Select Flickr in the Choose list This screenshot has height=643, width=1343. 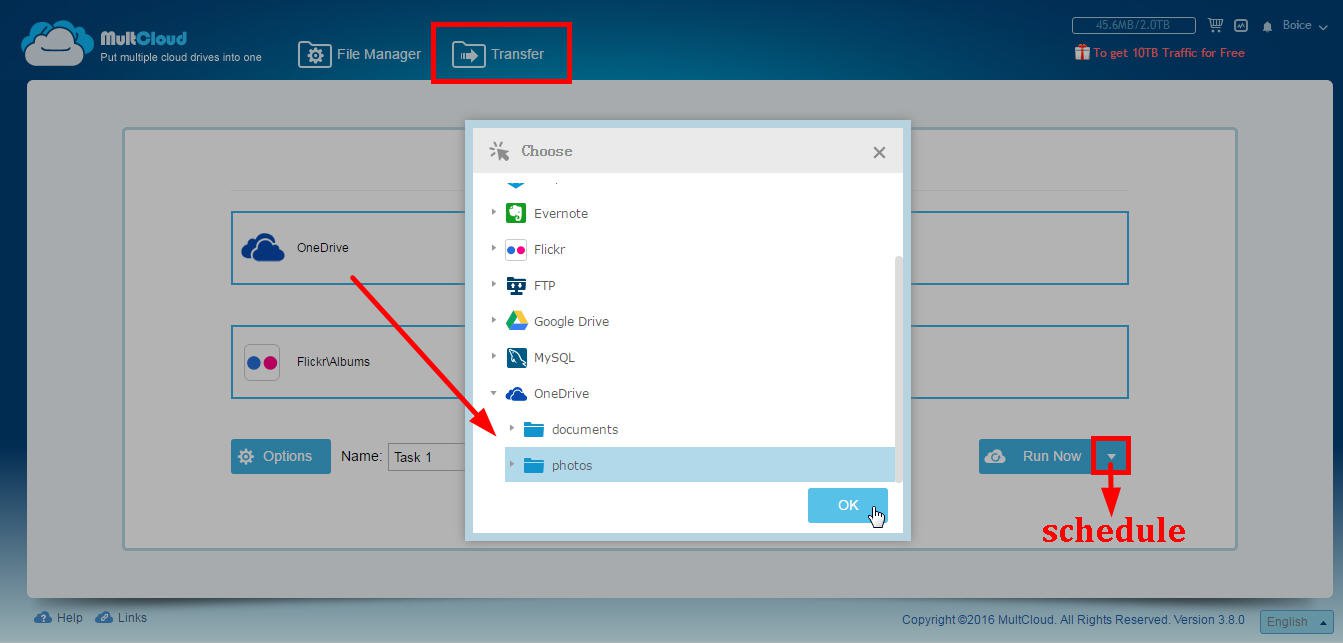click(x=549, y=249)
